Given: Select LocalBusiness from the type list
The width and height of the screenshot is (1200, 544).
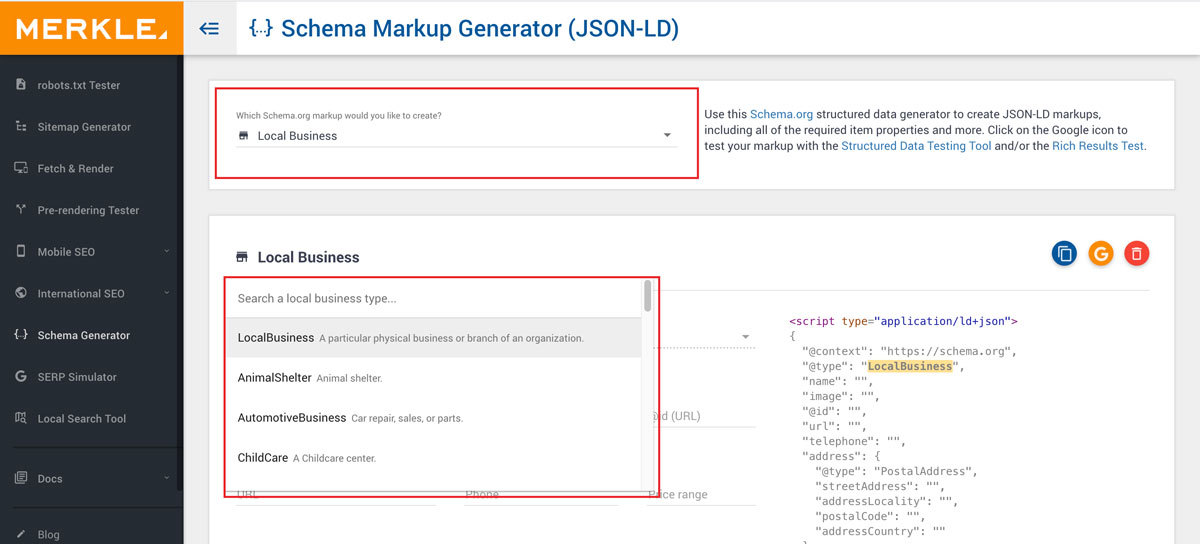Looking at the screenshot, I should pyautogui.click(x=433, y=338).
